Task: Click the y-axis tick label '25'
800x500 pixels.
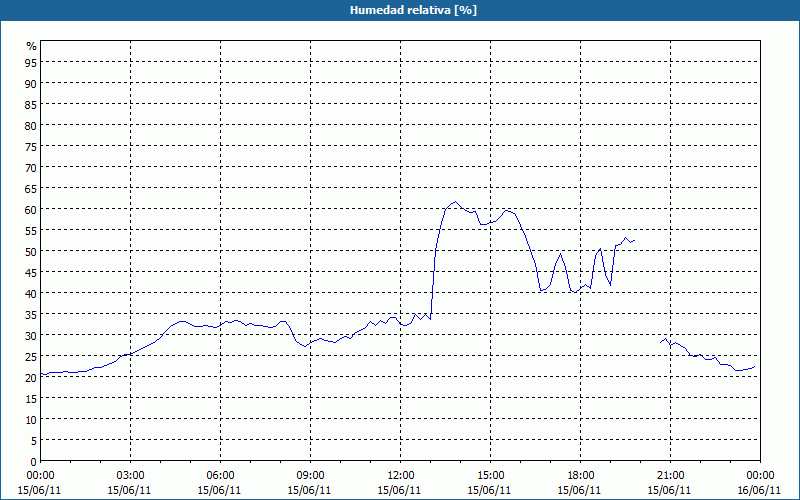Action: [31, 357]
